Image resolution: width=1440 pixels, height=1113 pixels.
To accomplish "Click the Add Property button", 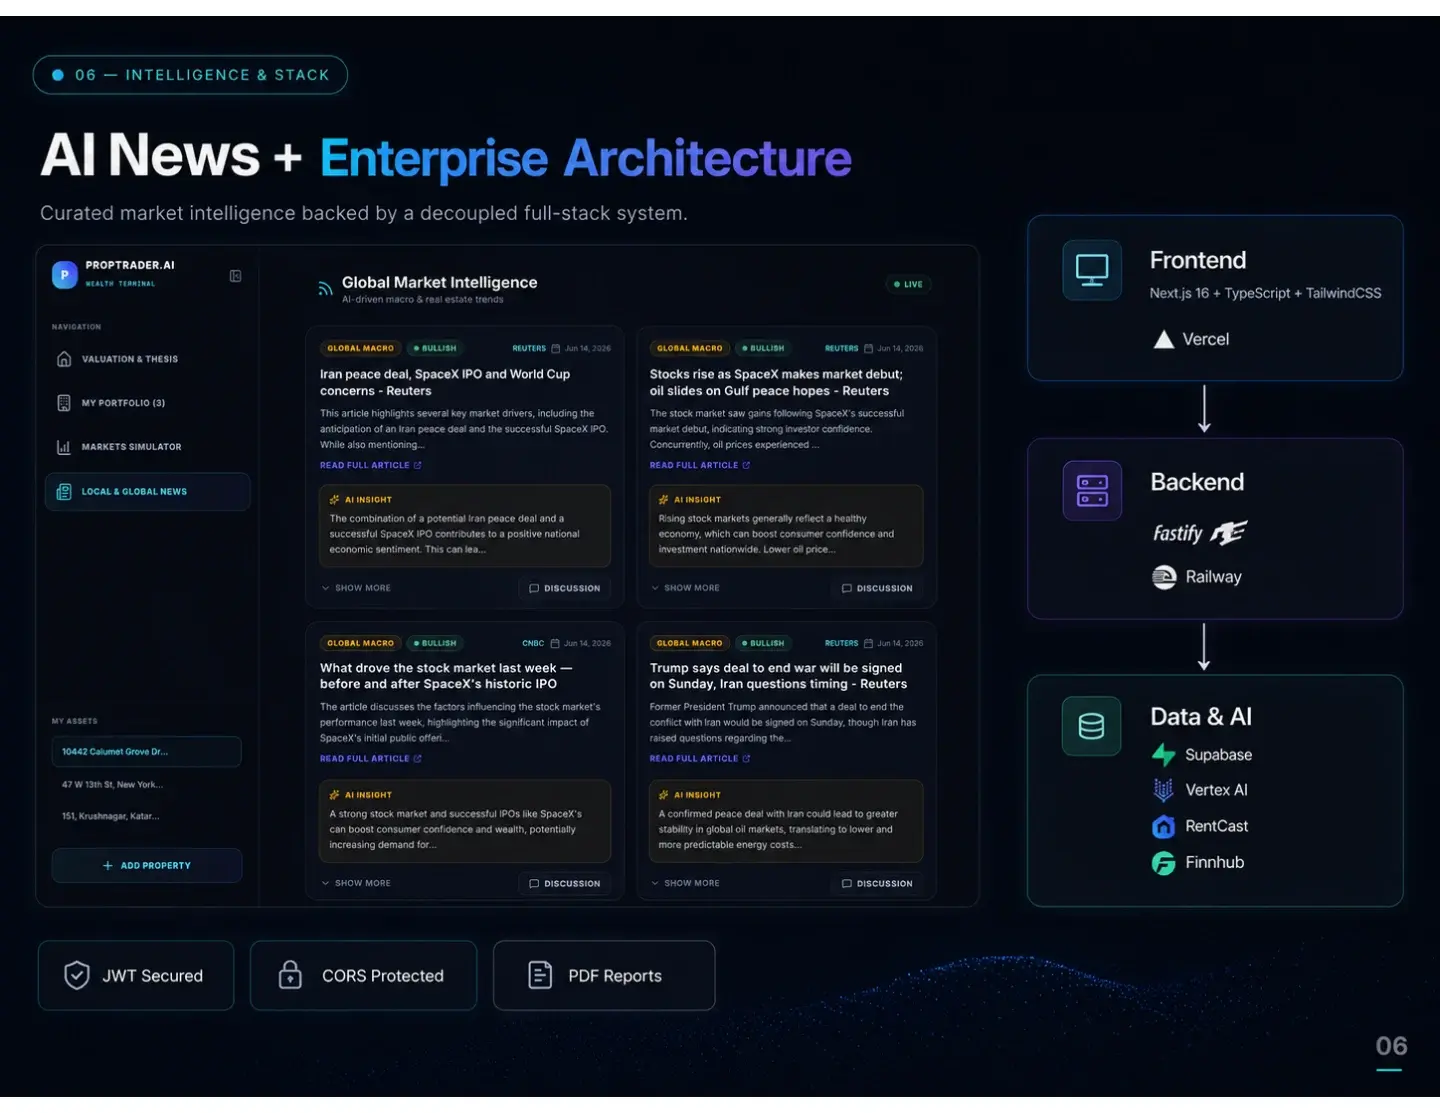I will point(147,866).
